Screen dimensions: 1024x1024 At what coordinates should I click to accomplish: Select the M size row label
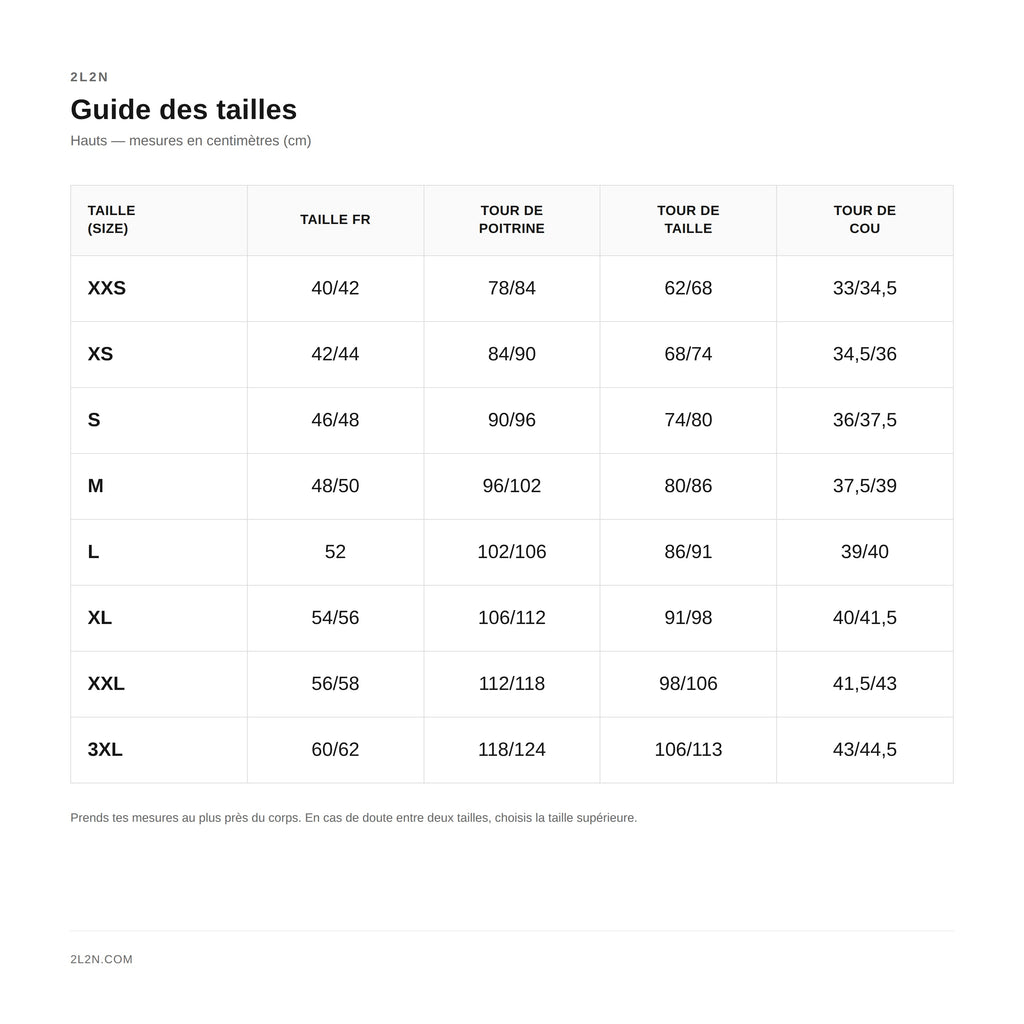point(95,486)
